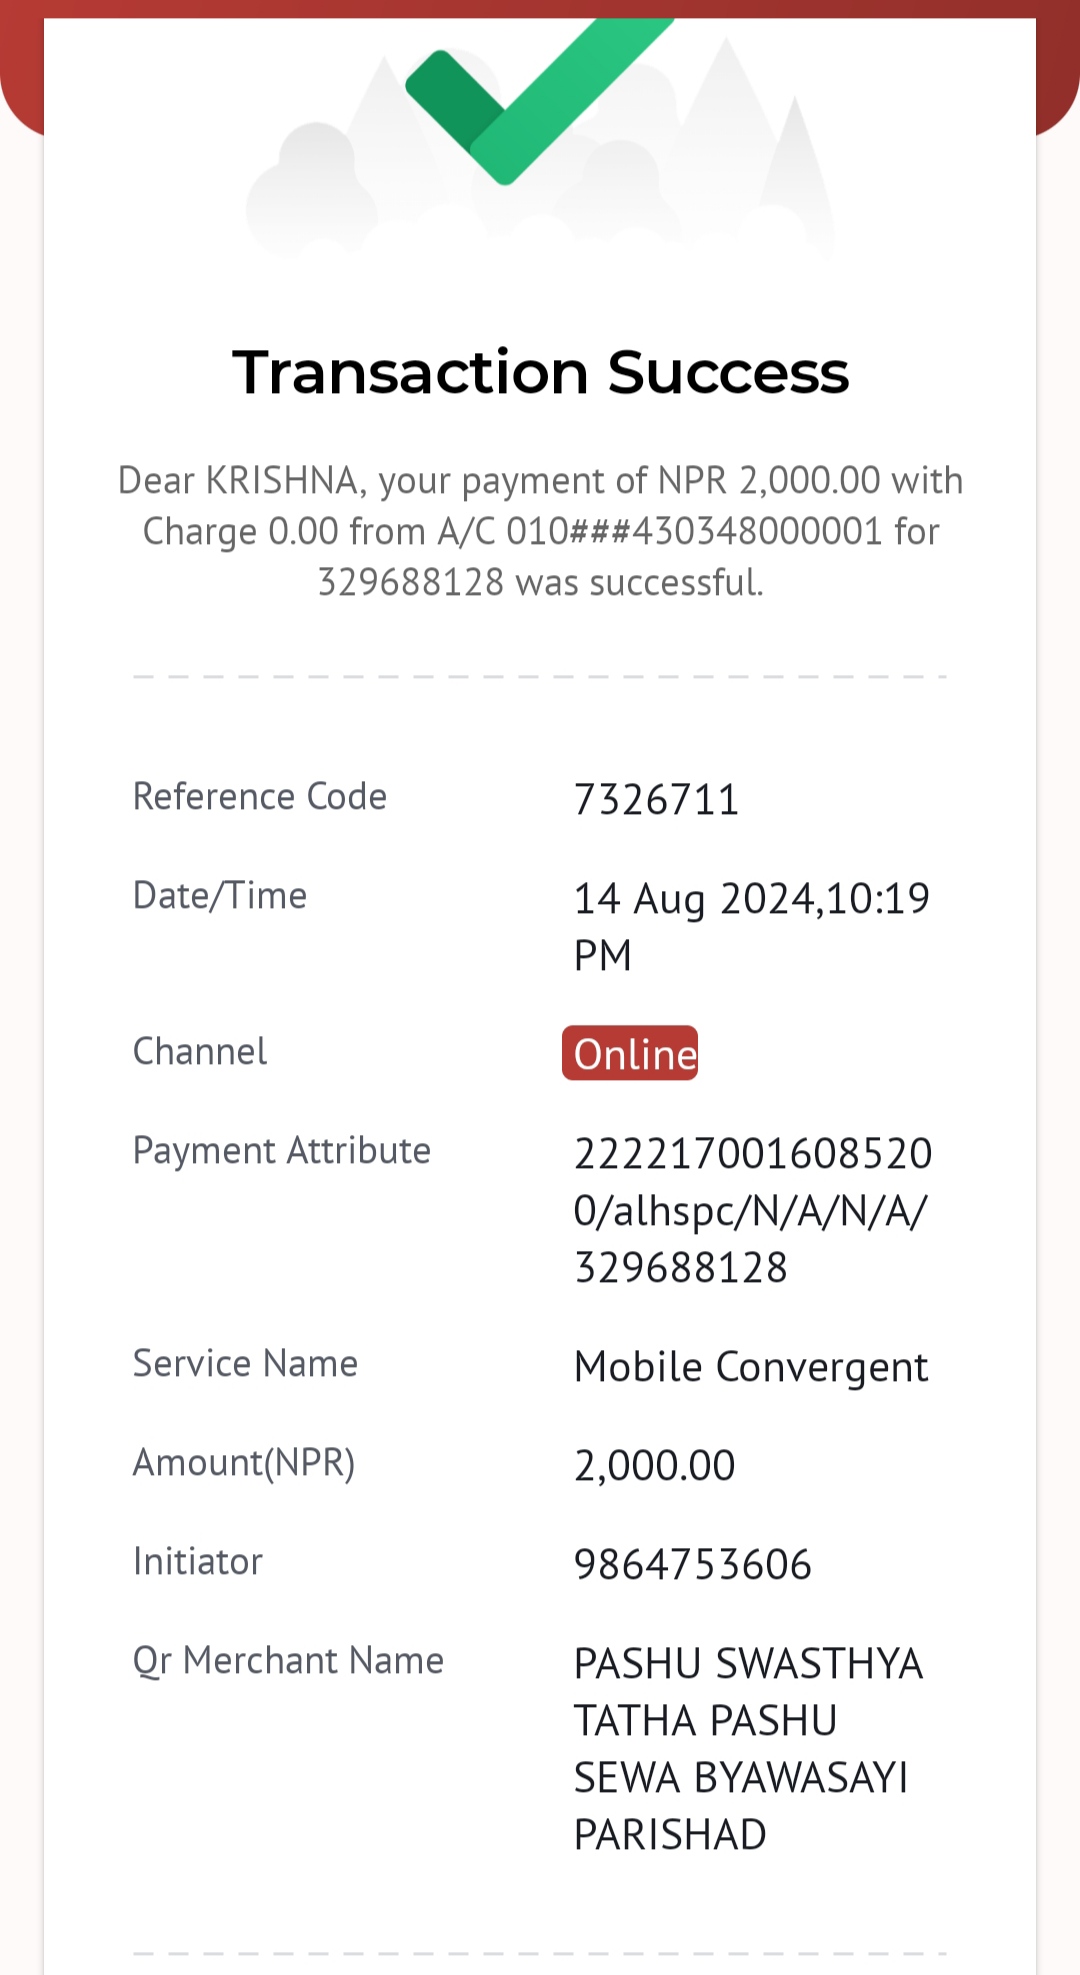Tap the initiator number 9864753606

(692, 1565)
